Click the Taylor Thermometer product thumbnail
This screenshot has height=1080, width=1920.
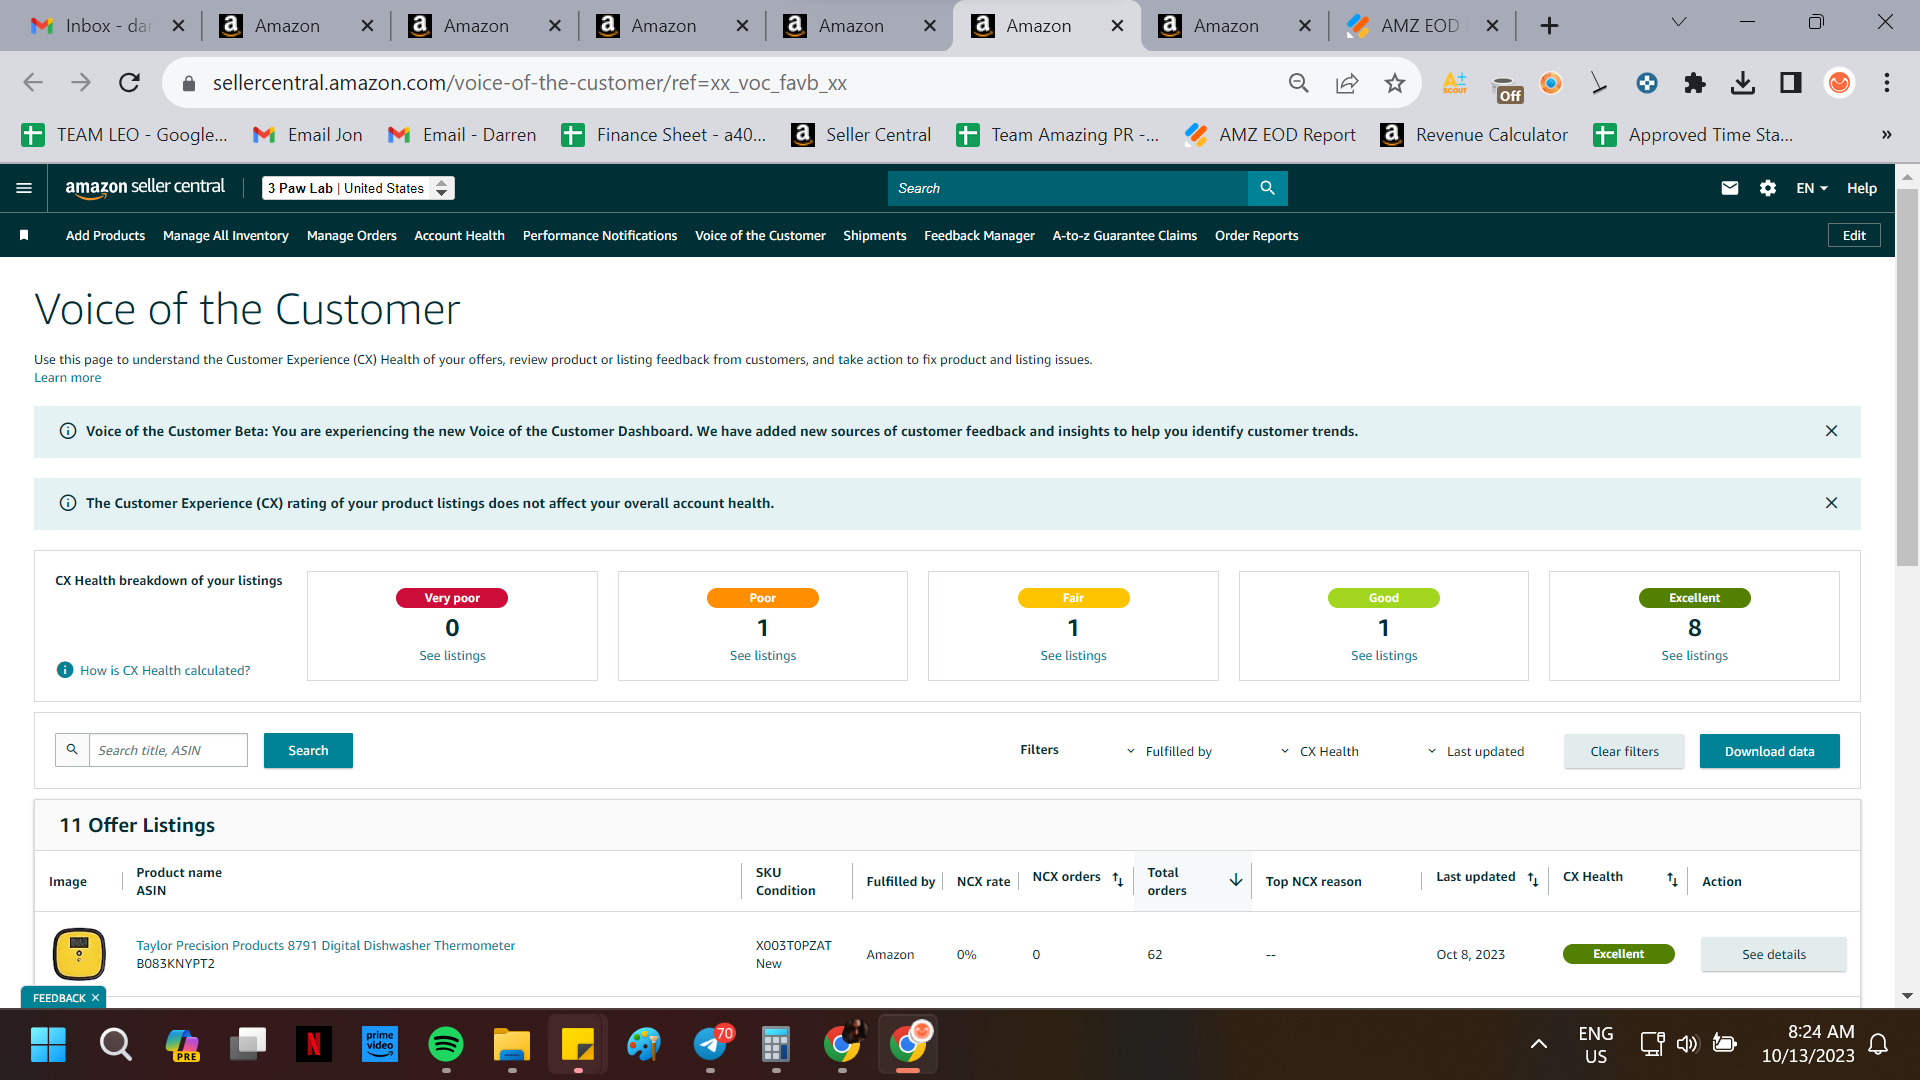point(79,954)
